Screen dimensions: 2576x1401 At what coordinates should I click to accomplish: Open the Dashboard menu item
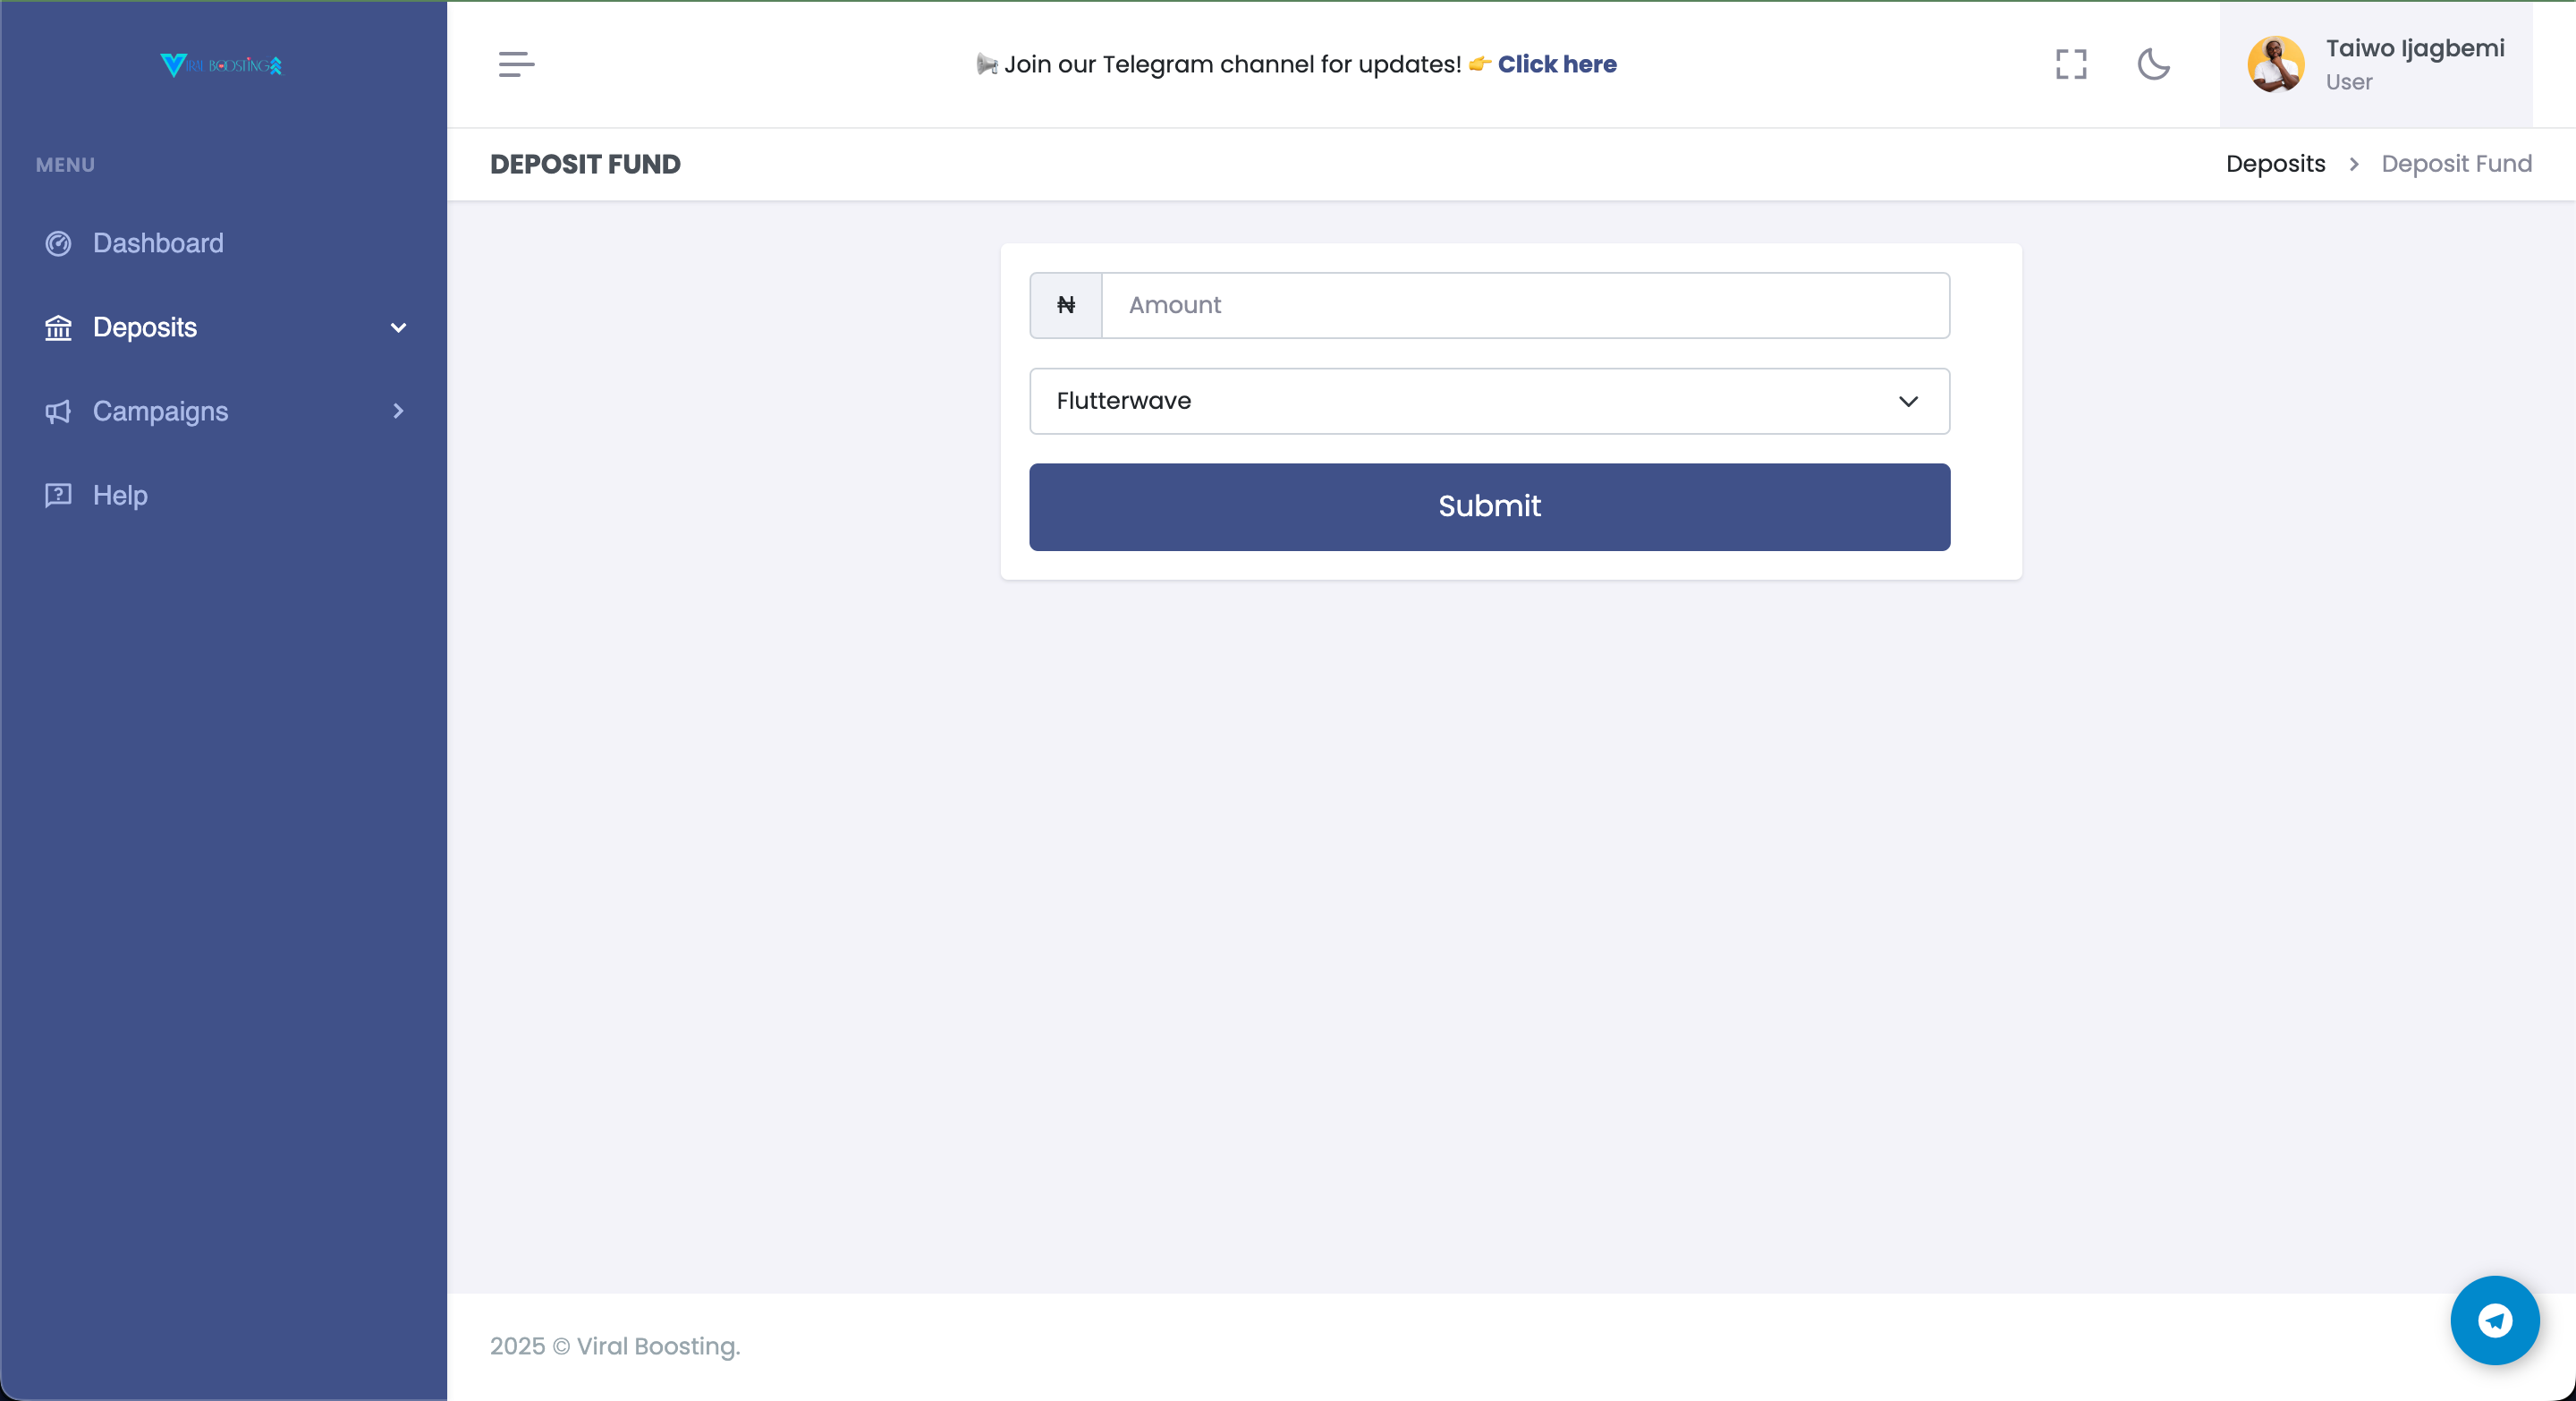[158, 243]
